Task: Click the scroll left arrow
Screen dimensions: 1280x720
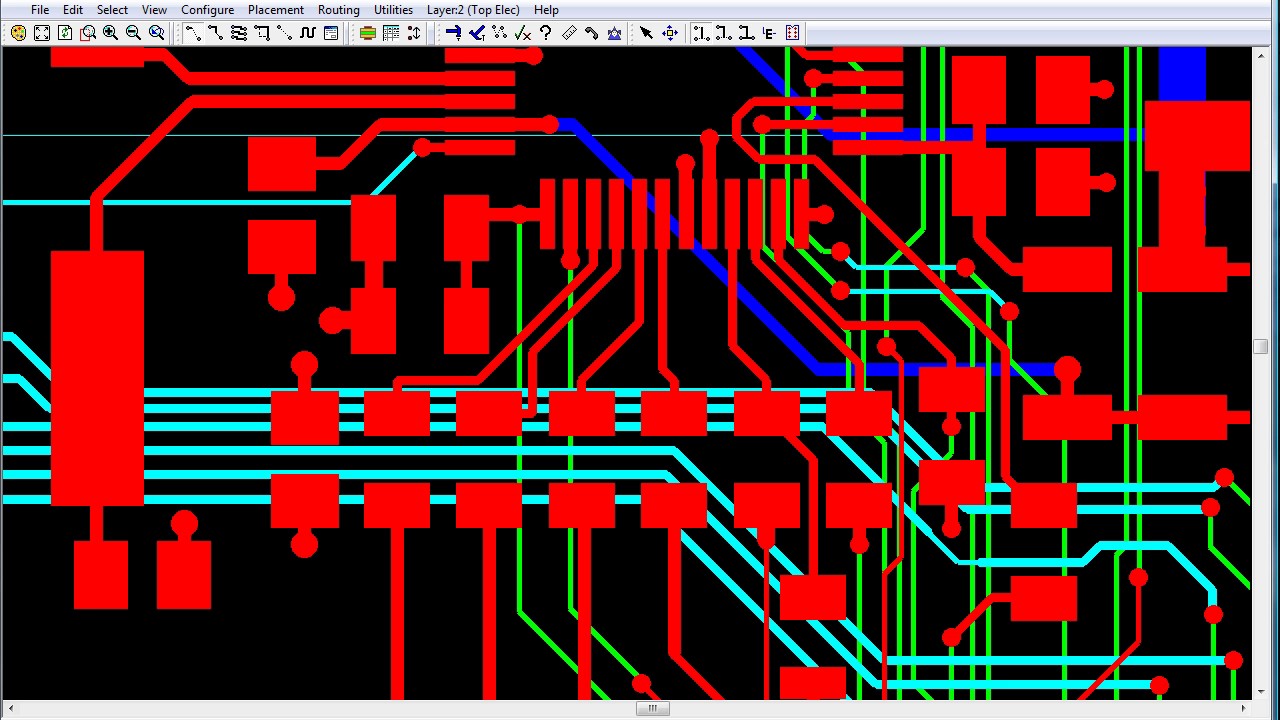Action: 10,709
